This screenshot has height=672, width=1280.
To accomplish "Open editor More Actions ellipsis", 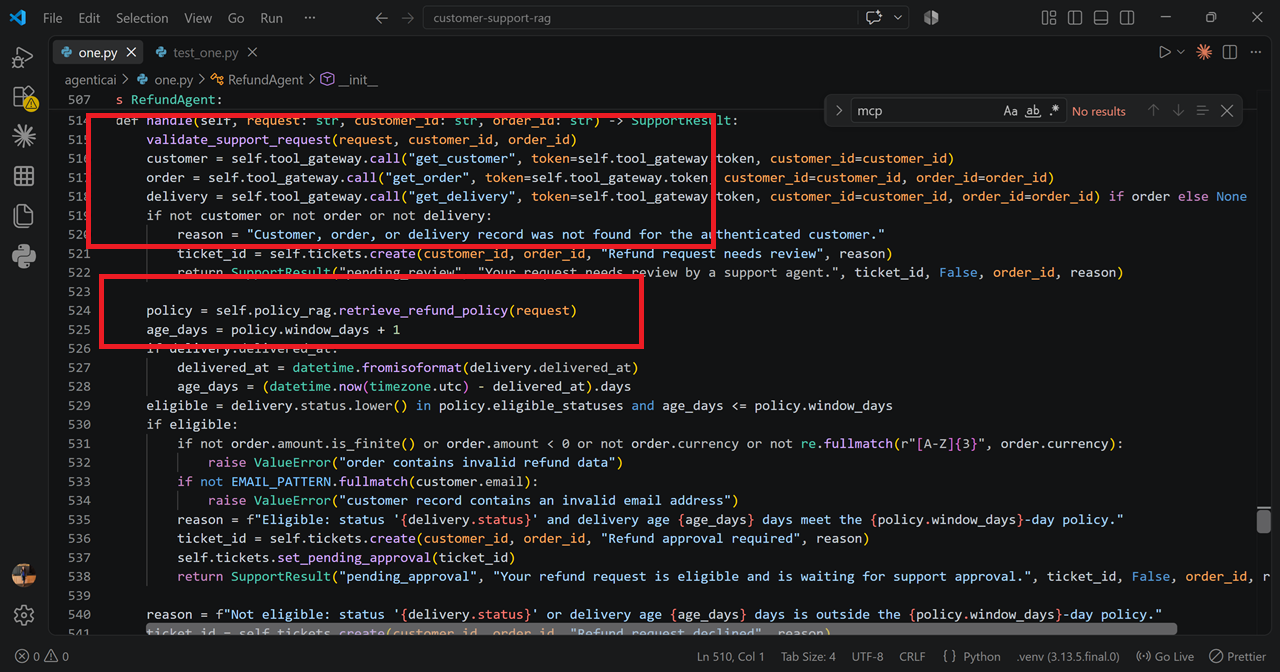I will (1256, 52).
